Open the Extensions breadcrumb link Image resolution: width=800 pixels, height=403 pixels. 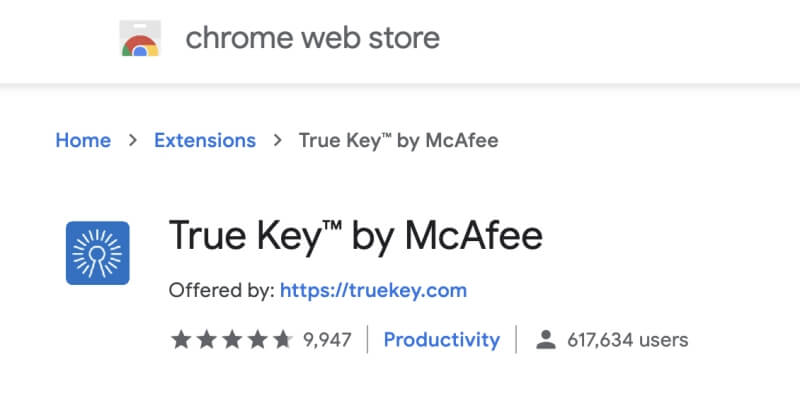[x=205, y=140]
